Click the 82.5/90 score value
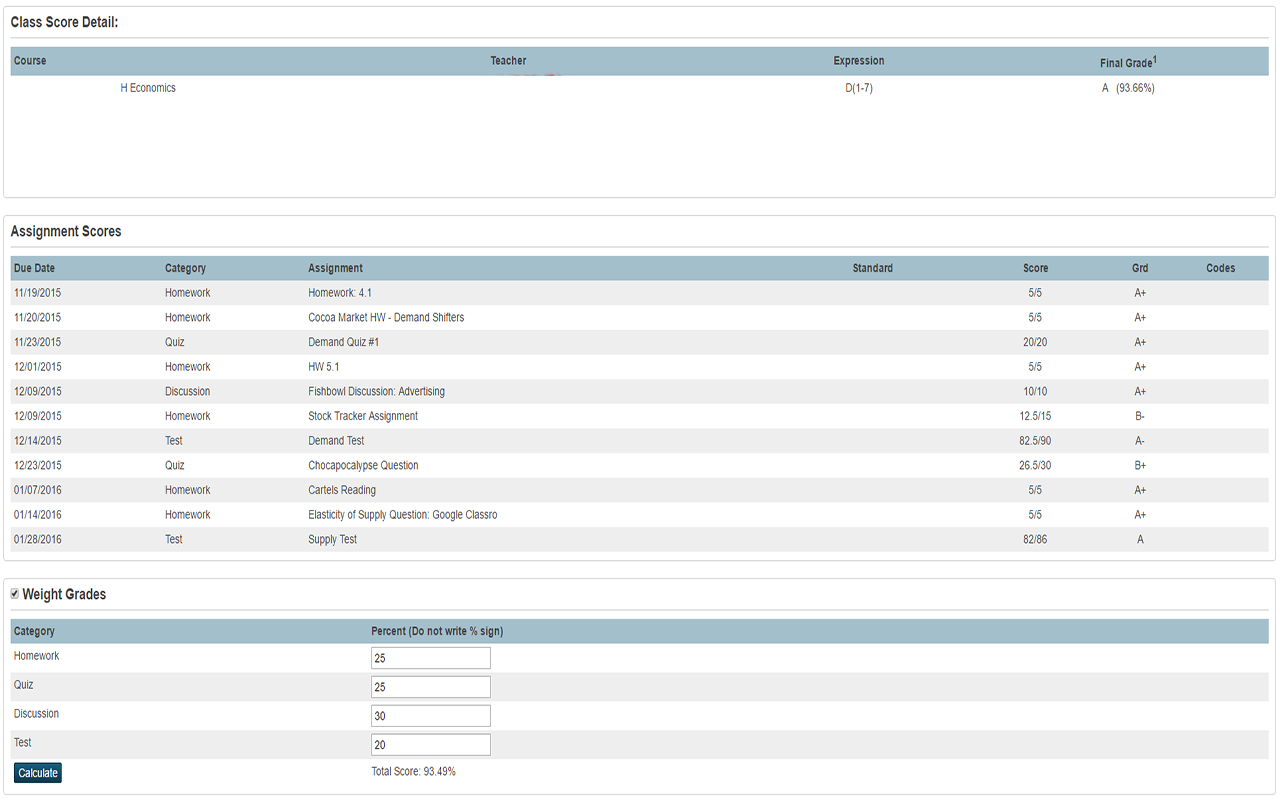Screen dimensions: 1280x800 [1035, 441]
